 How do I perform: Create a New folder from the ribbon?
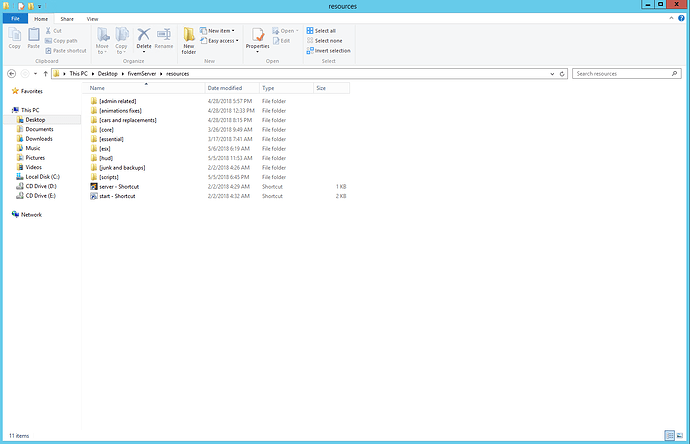[189, 40]
